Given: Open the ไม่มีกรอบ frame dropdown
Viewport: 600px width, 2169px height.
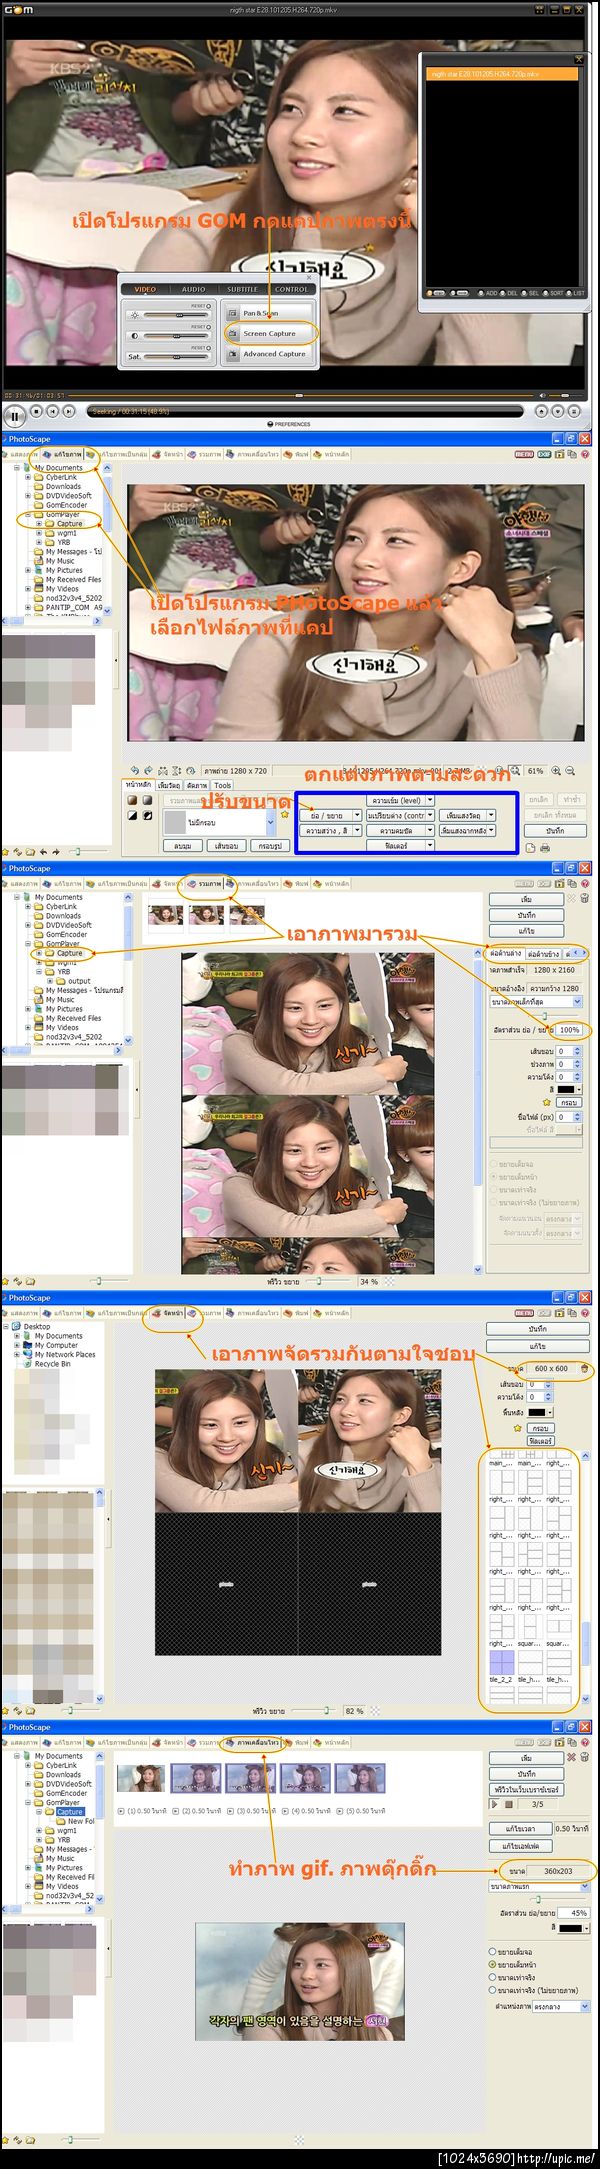Looking at the screenshot, I should click(x=270, y=822).
